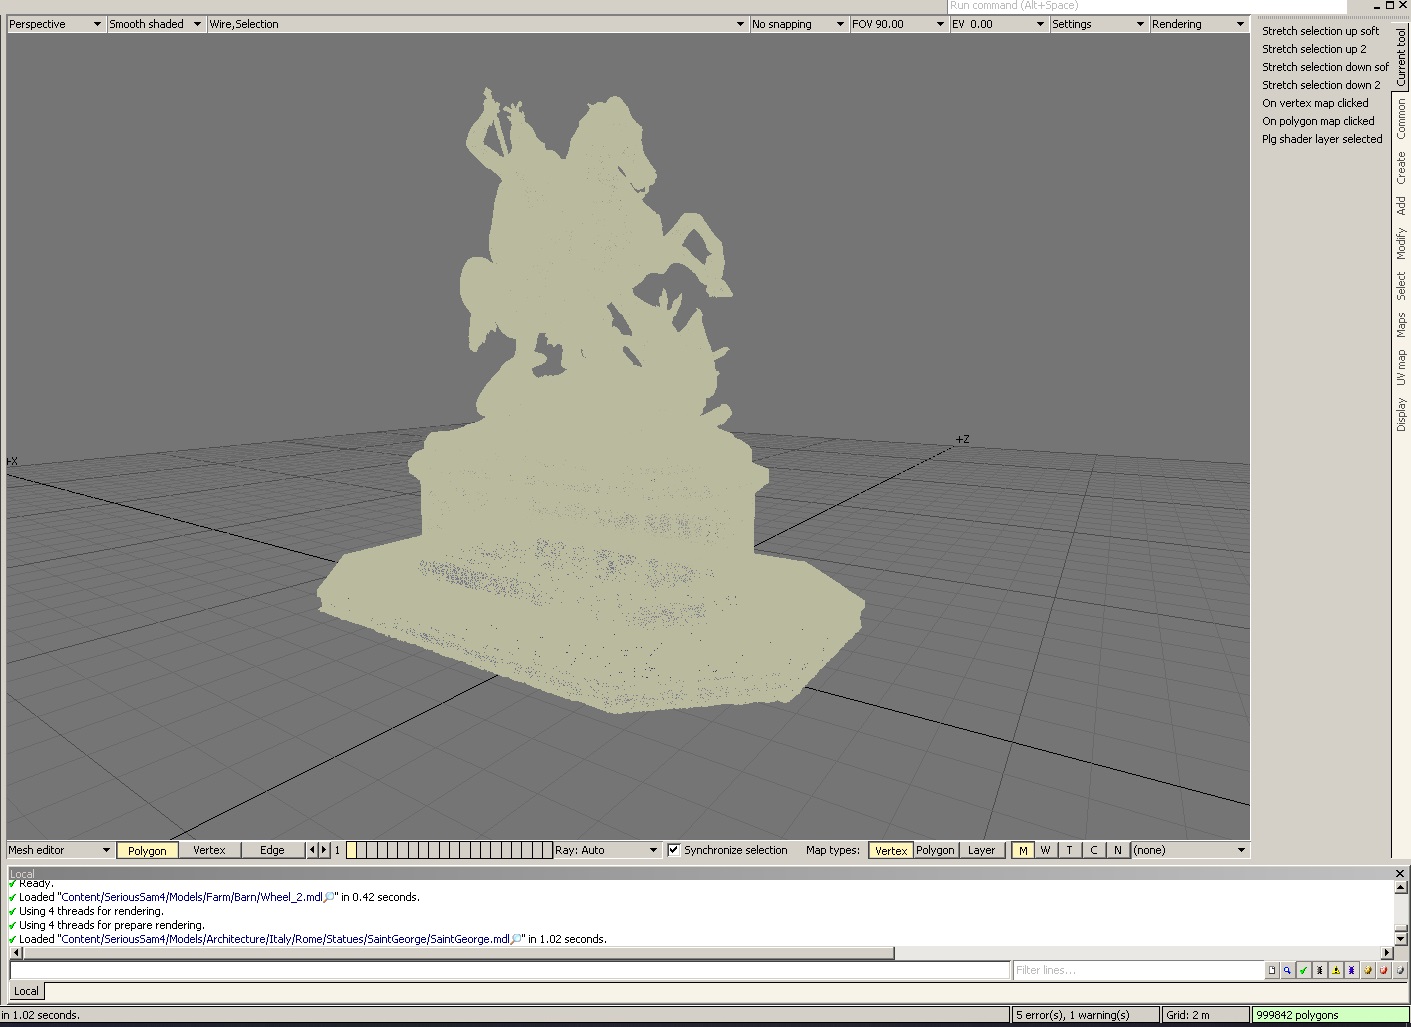Open the Wire,Selection overlay dropdown

click(477, 24)
